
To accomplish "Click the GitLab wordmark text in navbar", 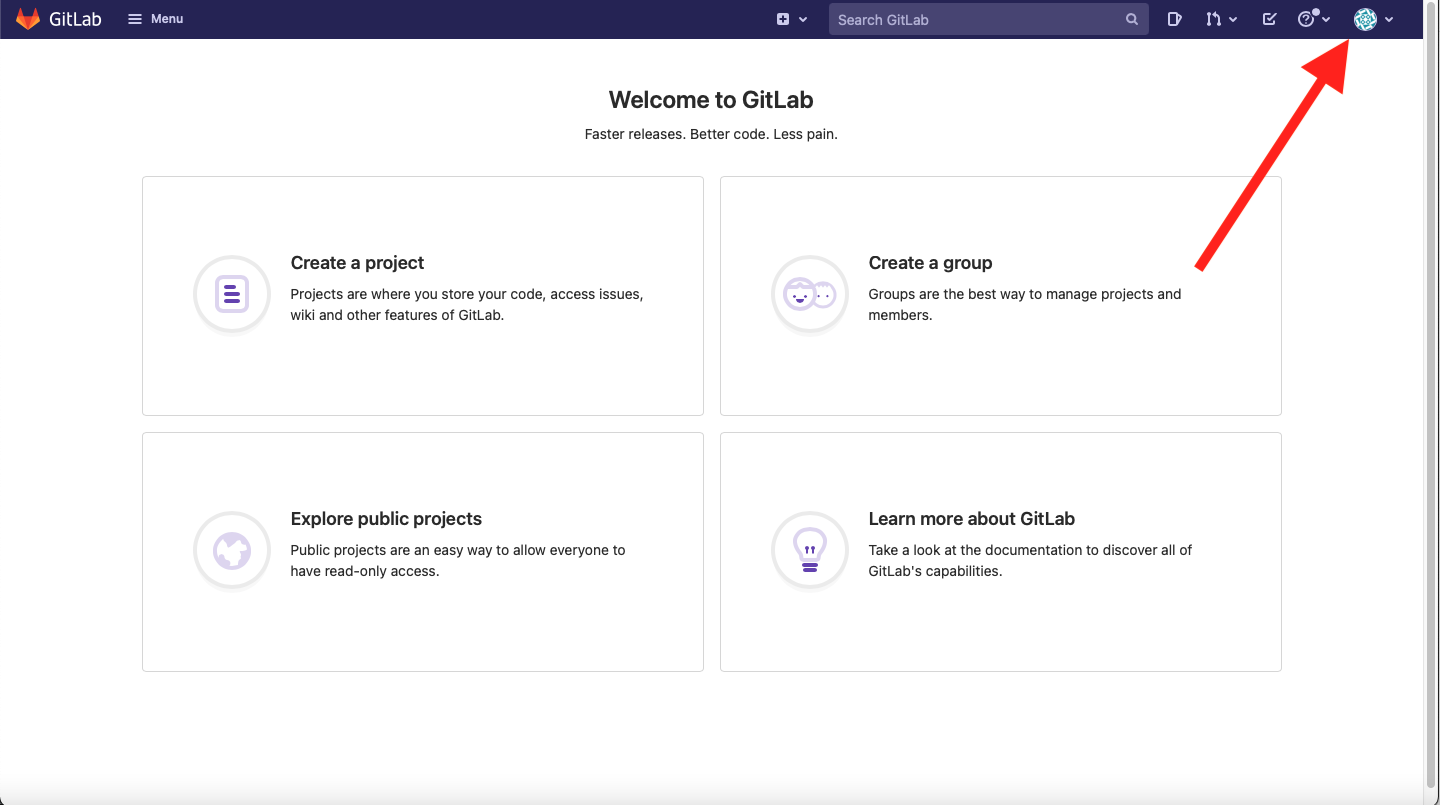I will point(75,19).
